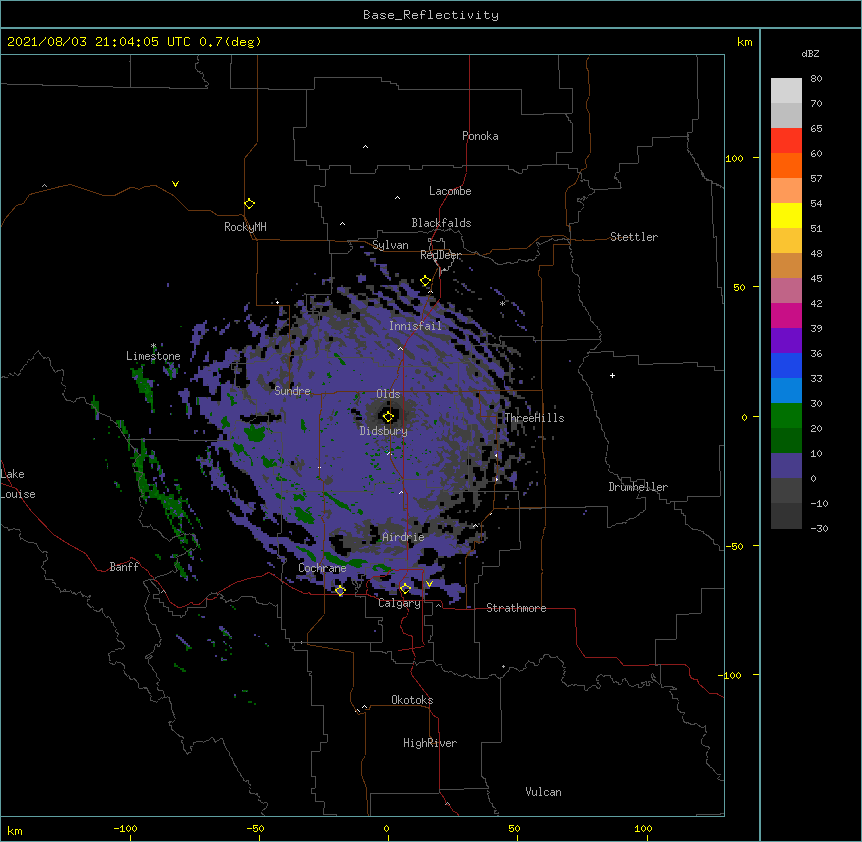Click the Lake Louise label

point(18,484)
